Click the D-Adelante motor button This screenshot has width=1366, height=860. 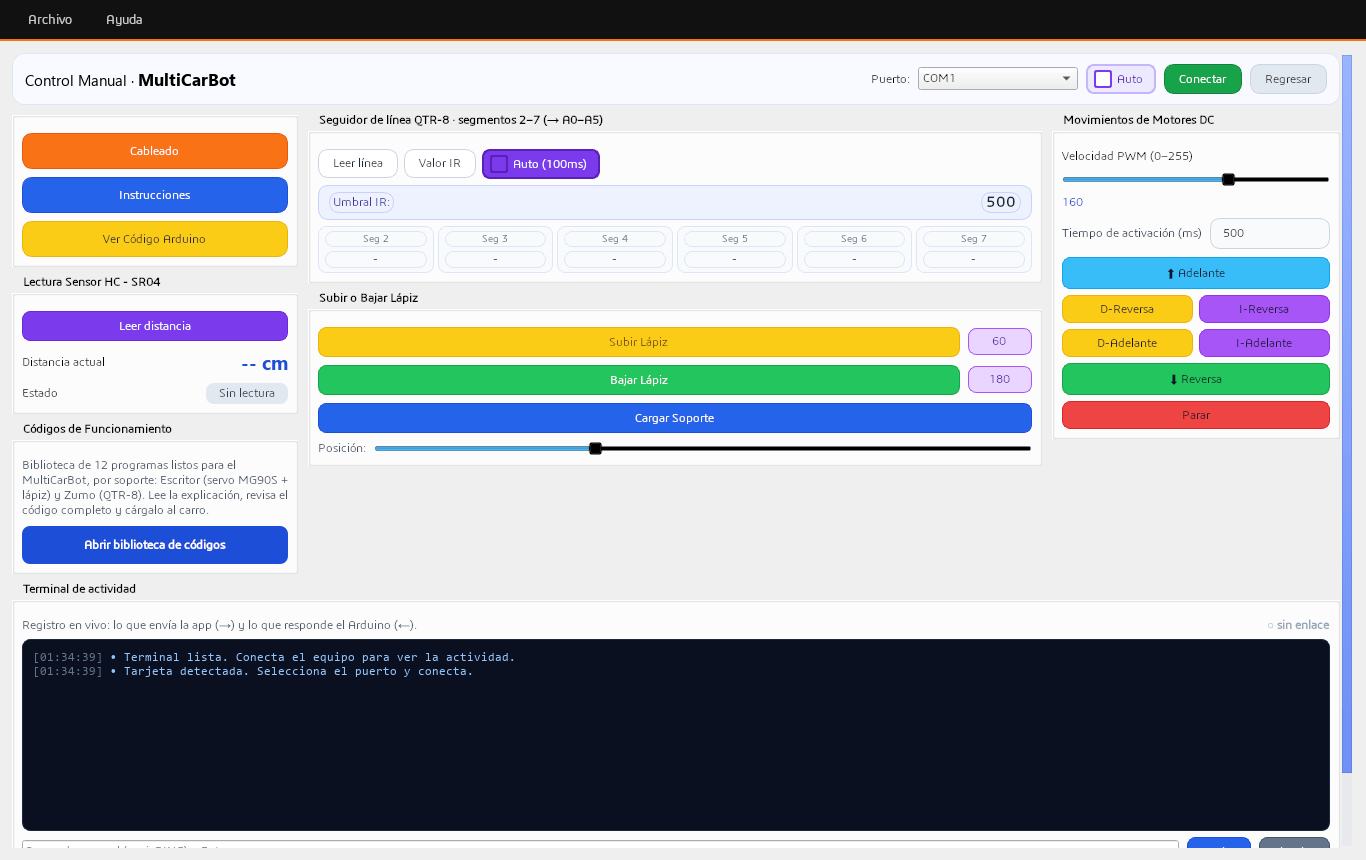[1127, 343]
